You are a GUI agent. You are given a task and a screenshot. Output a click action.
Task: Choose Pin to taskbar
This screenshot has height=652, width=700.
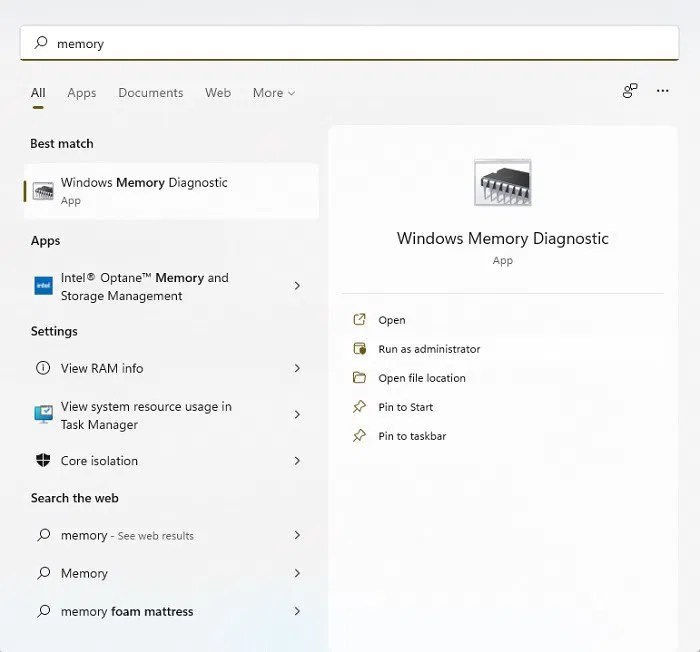click(412, 436)
